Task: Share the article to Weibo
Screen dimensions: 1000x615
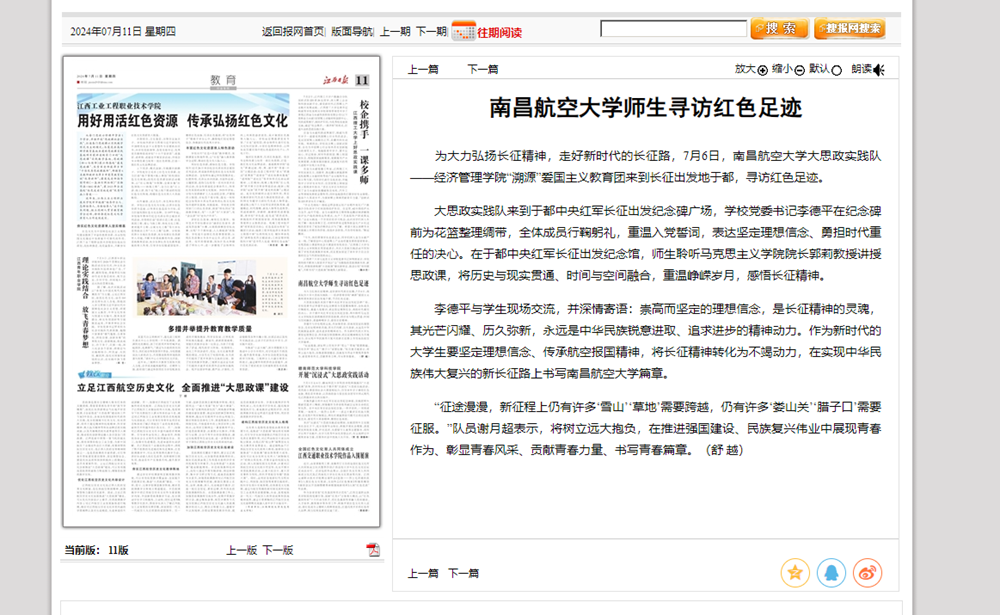Action: [867, 572]
